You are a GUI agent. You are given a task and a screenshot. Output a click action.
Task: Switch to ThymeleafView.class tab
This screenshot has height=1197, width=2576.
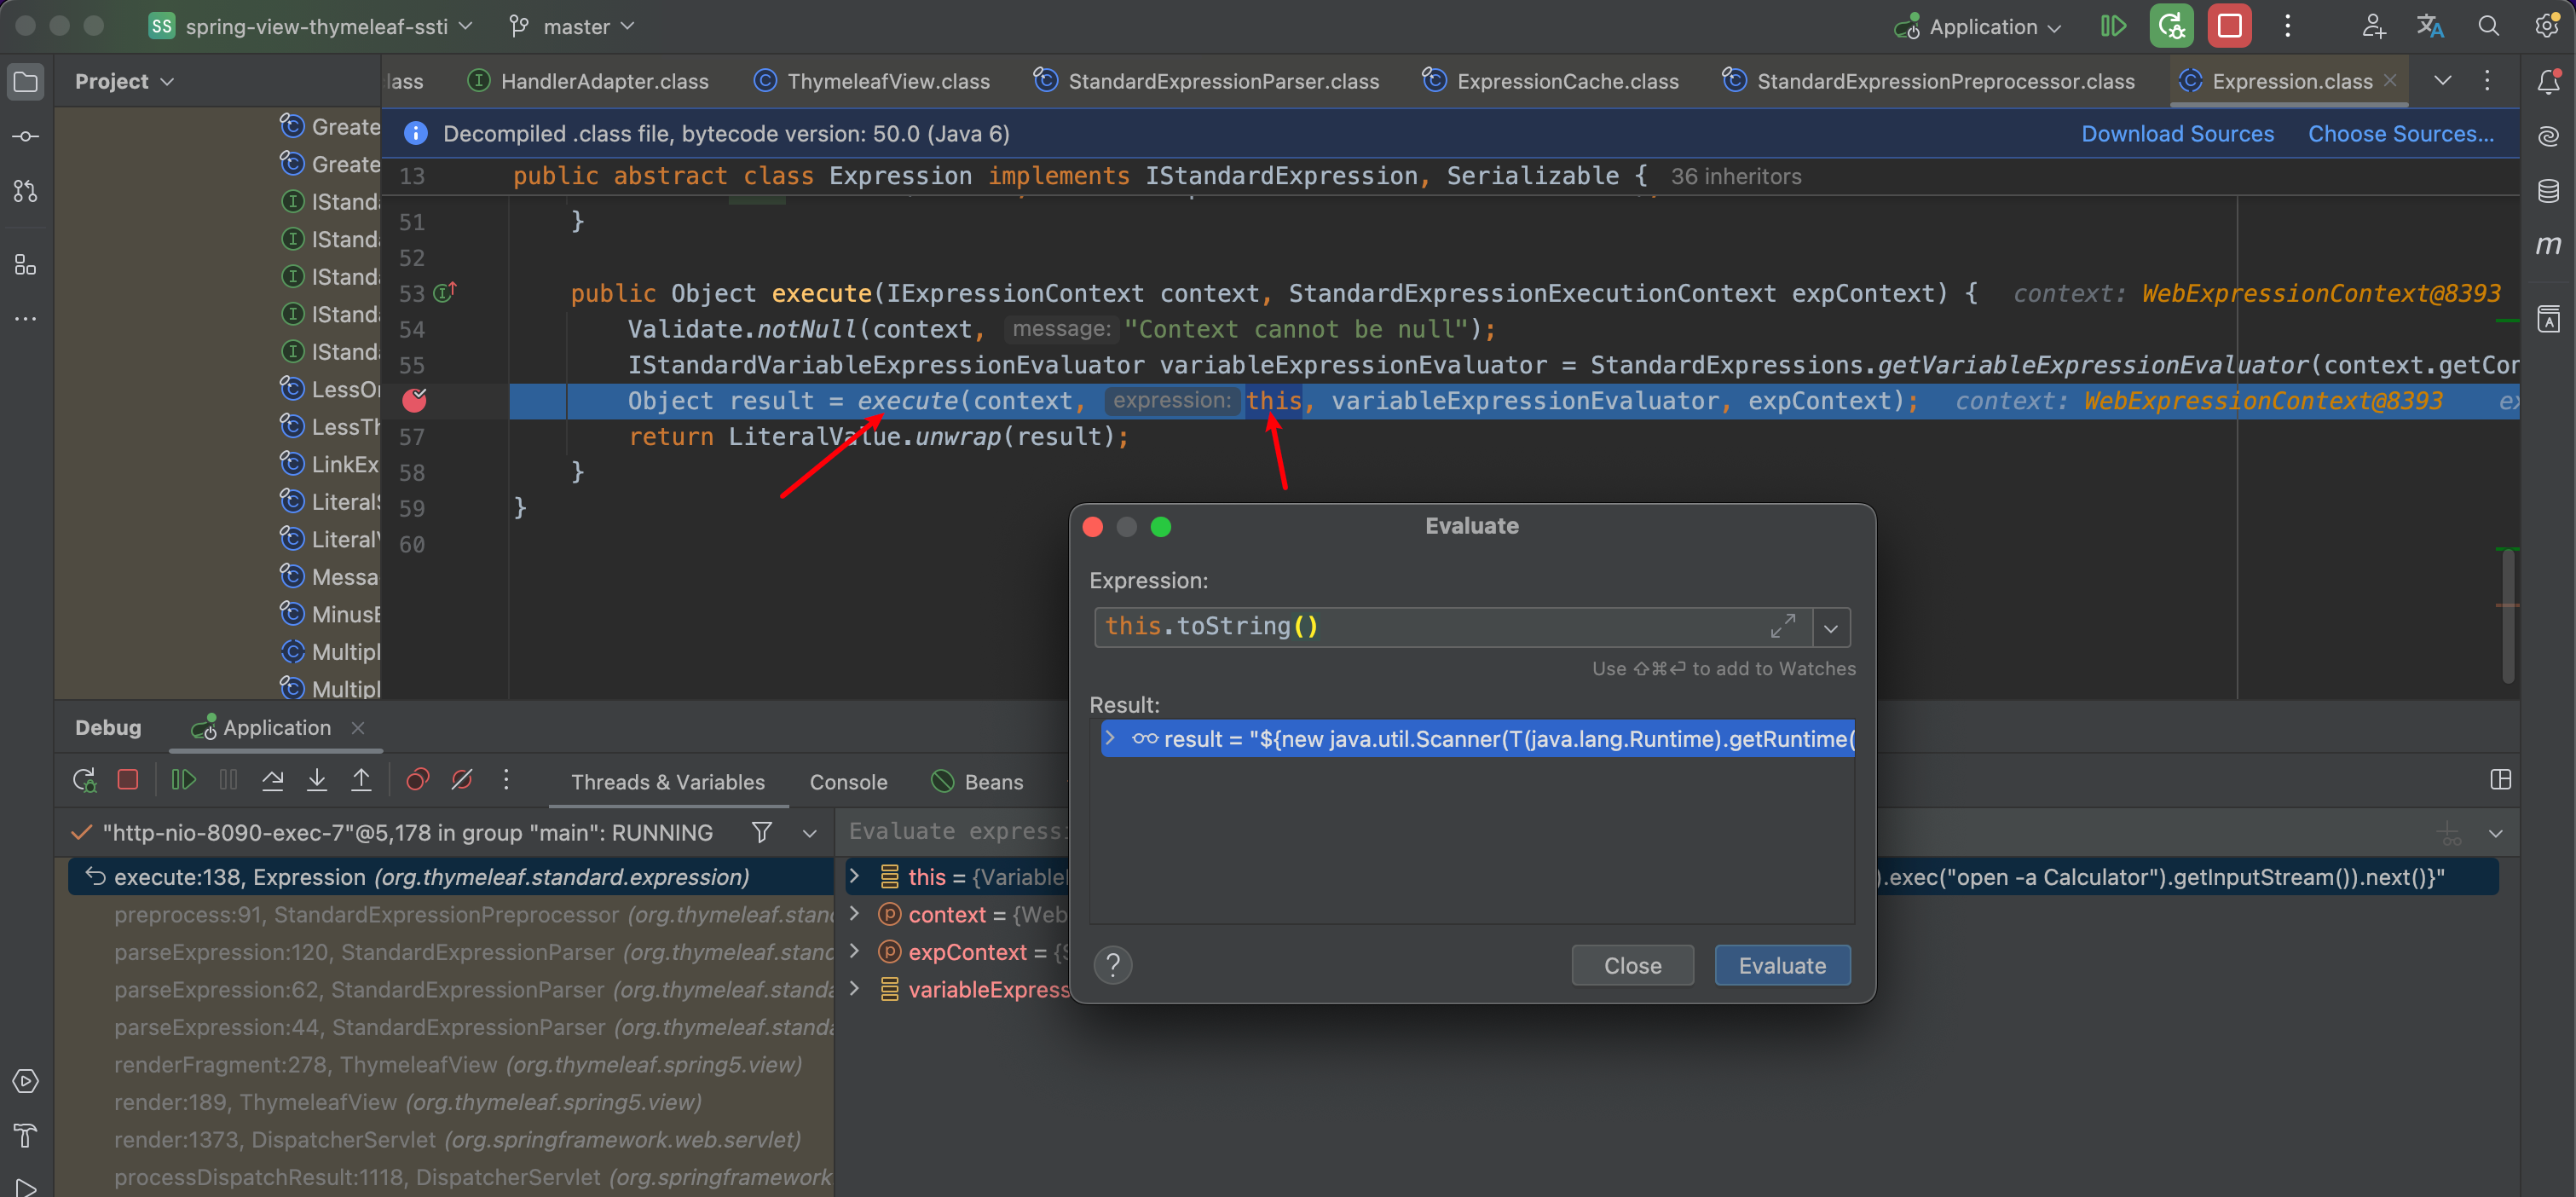click(871, 81)
